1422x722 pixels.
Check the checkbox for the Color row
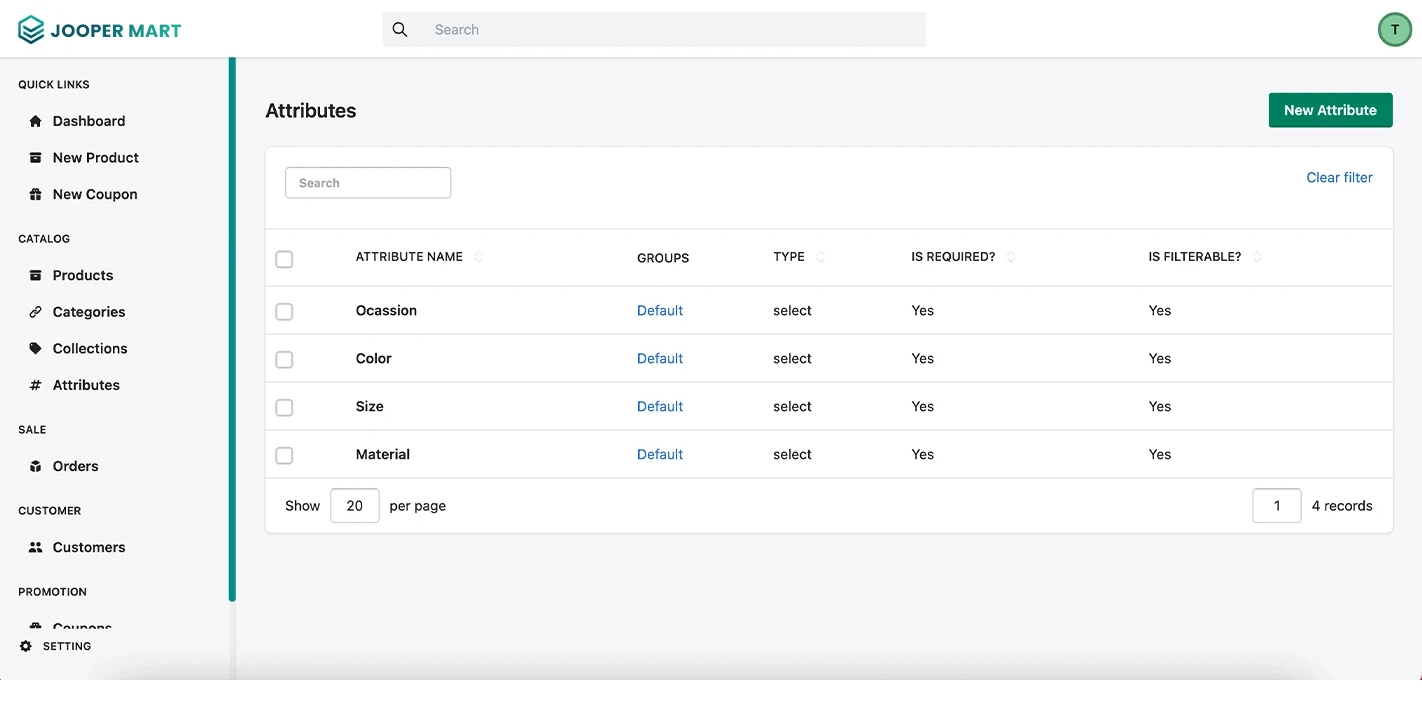pos(284,359)
